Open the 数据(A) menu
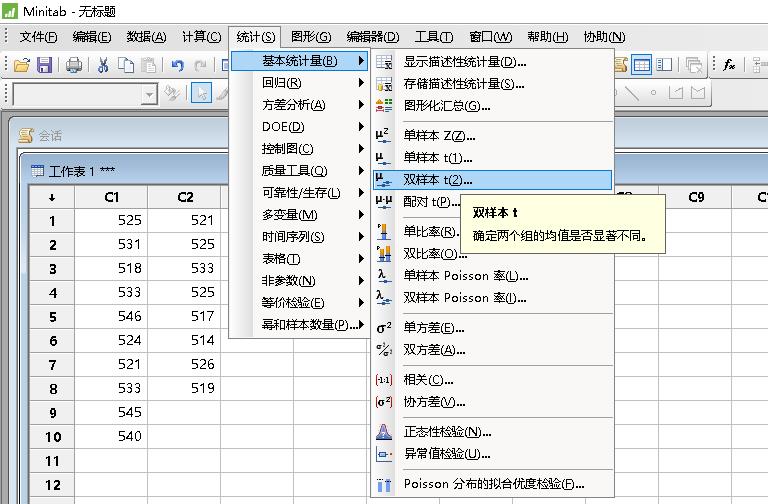The width and height of the screenshot is (768, 504). click(146, 37)
